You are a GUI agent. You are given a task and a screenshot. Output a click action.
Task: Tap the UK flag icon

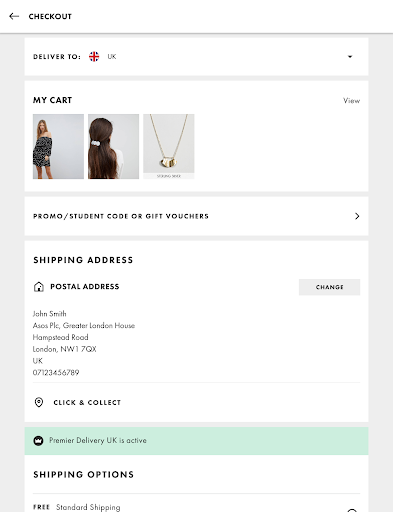pos(94,57)
